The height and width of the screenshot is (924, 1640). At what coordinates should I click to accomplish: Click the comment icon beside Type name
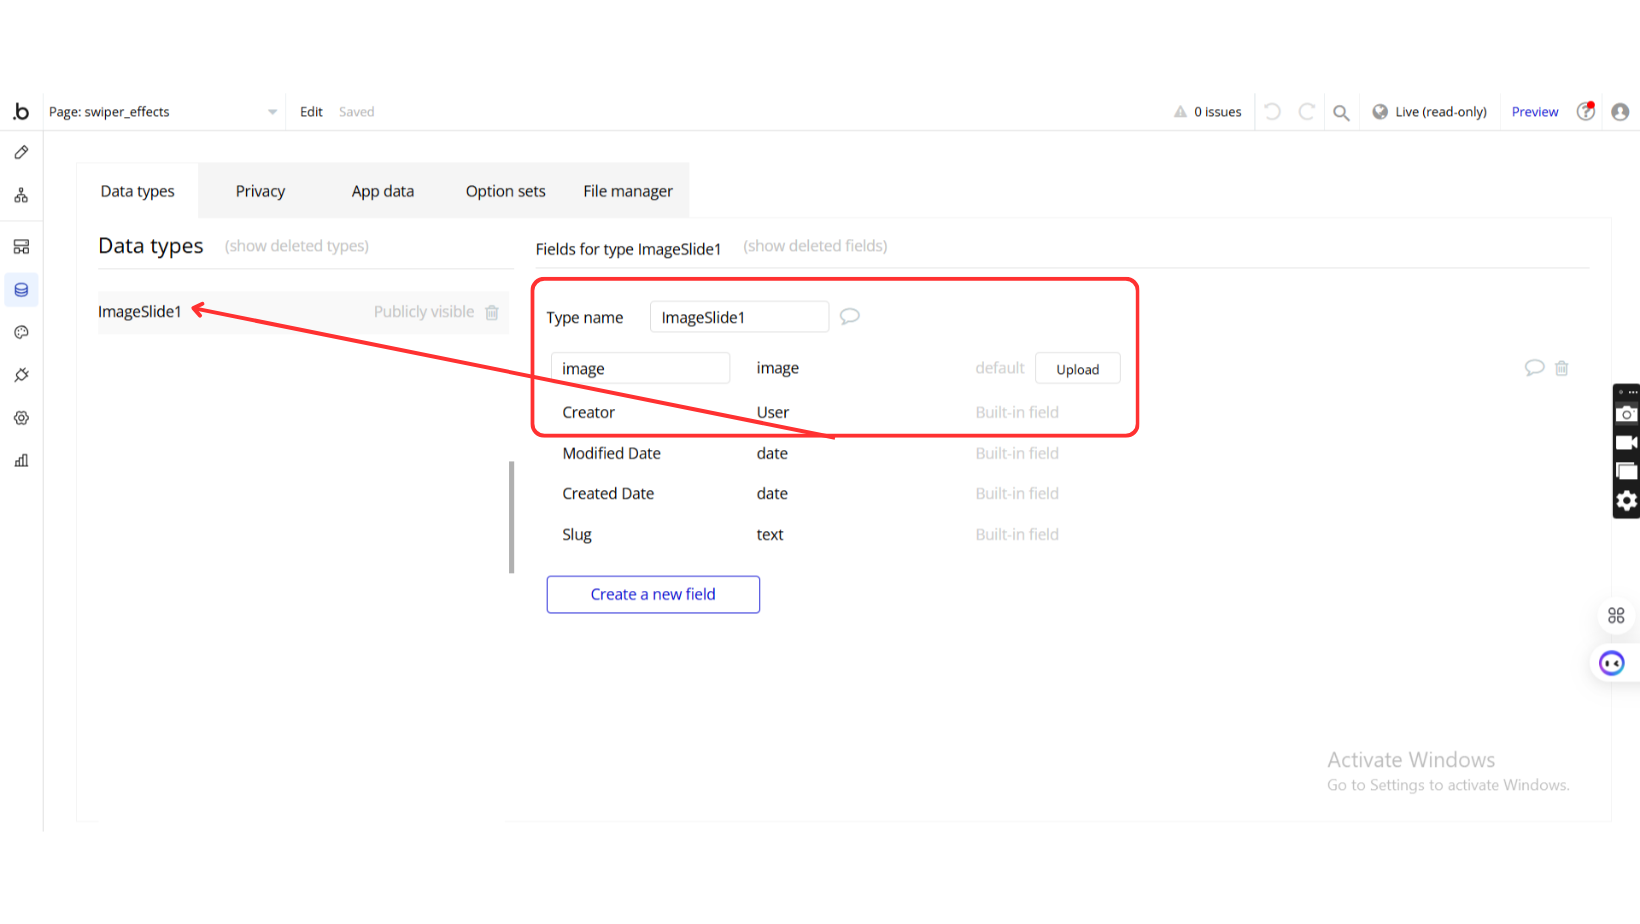(x=849, y=317)
